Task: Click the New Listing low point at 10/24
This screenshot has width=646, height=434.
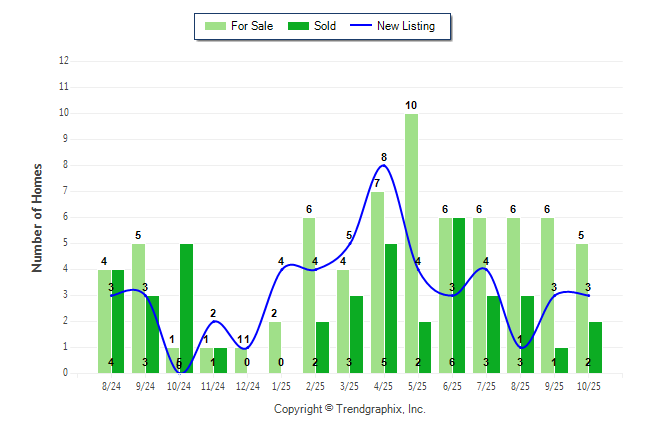Action: click(179, 372)
